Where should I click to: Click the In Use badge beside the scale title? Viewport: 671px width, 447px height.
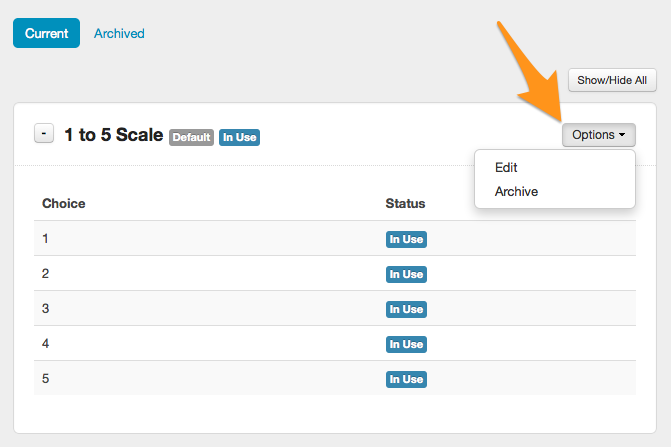coord(240,137)
